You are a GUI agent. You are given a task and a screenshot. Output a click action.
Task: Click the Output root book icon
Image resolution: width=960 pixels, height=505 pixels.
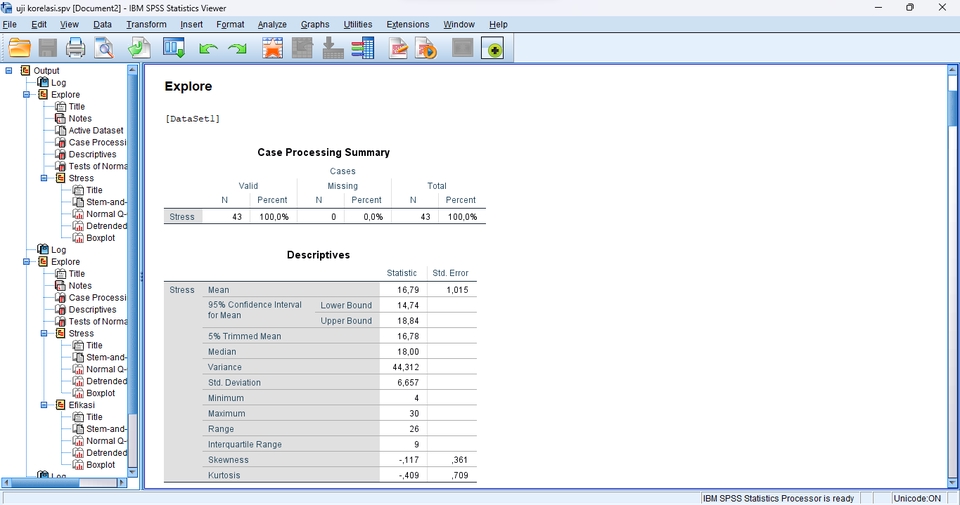tap(25, 71)
